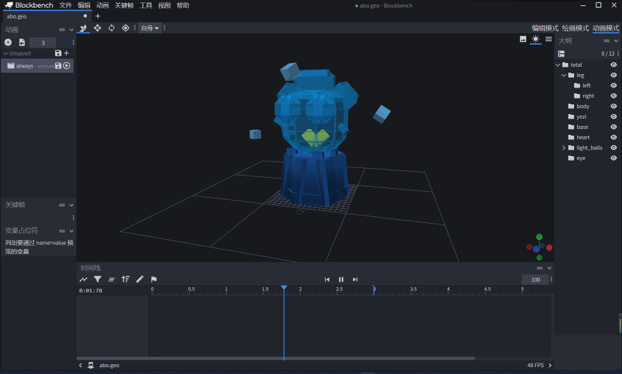Click the load animation file icon
This screenshot has height=374, width=622.
tap(22, 42)
